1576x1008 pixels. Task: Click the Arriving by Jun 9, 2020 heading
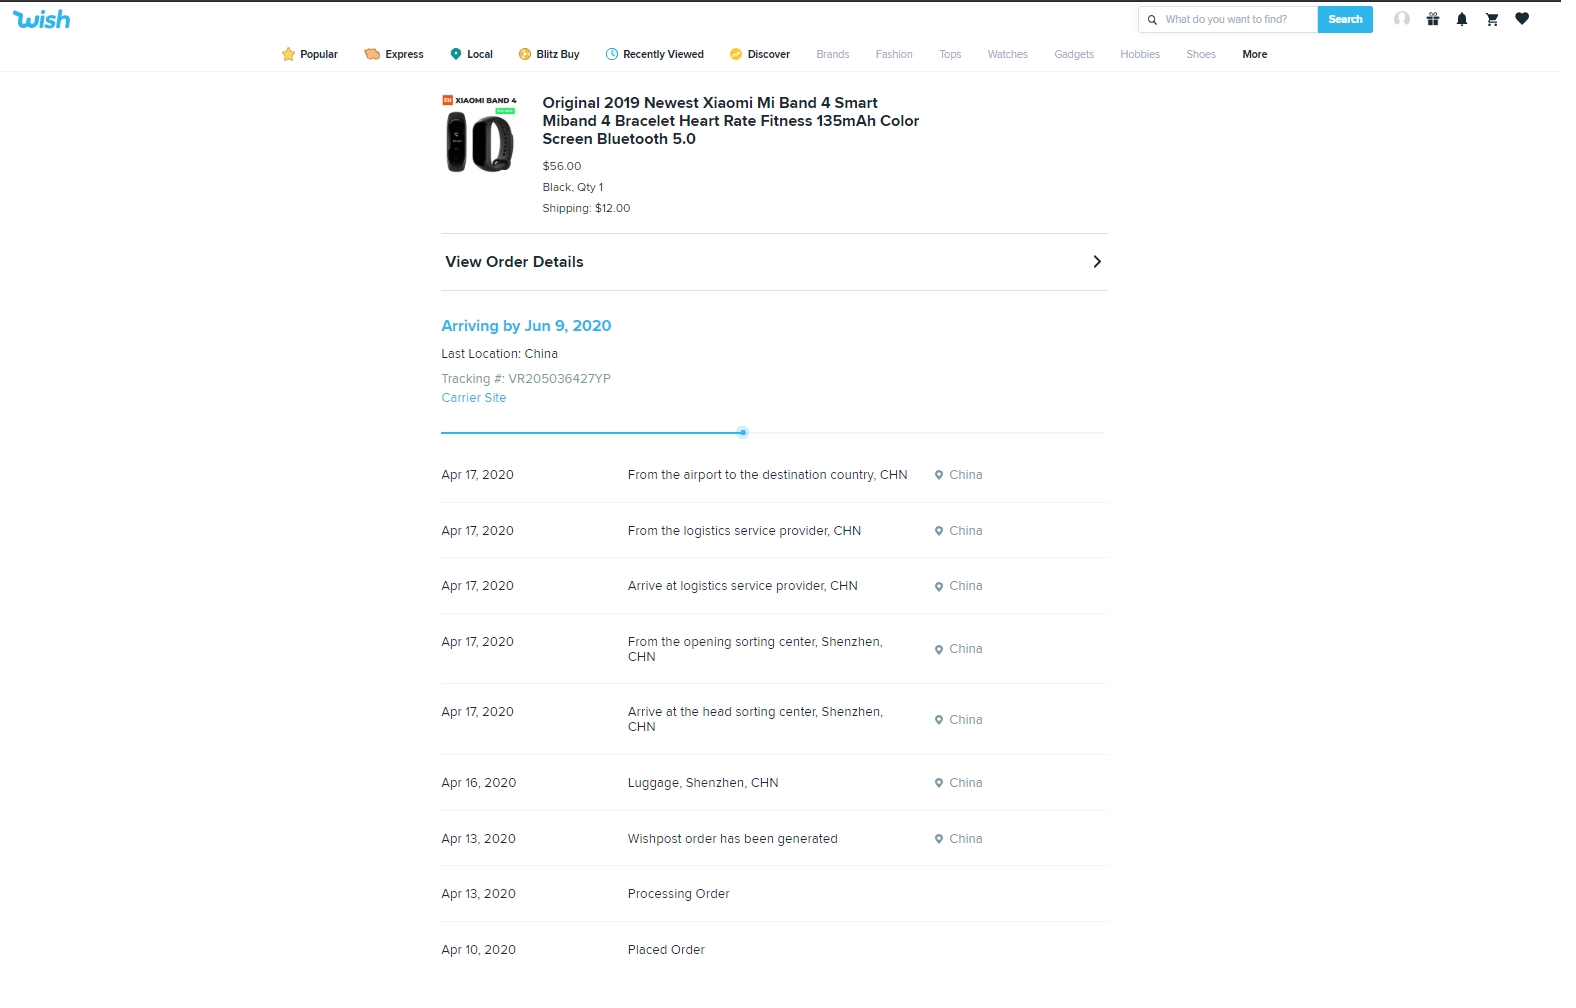point(526,326)
